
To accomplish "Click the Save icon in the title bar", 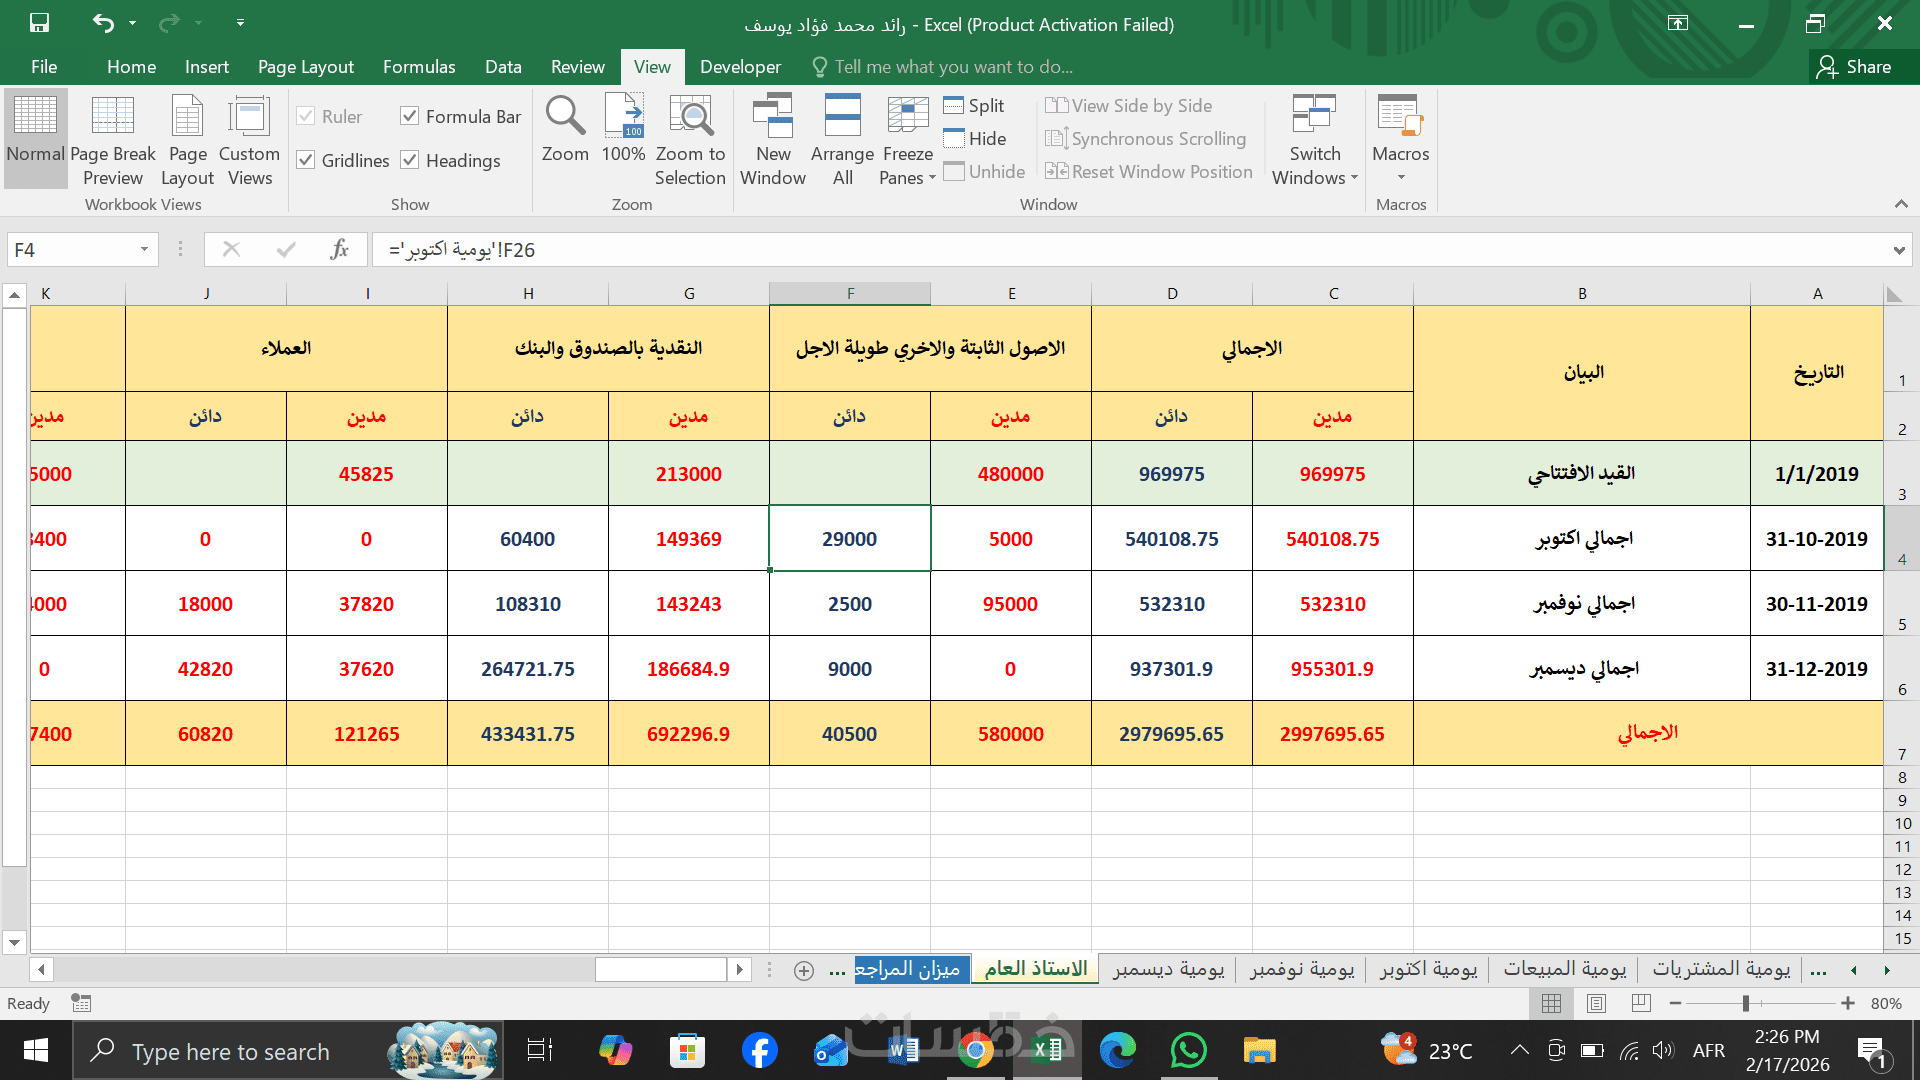I will 39,23.
